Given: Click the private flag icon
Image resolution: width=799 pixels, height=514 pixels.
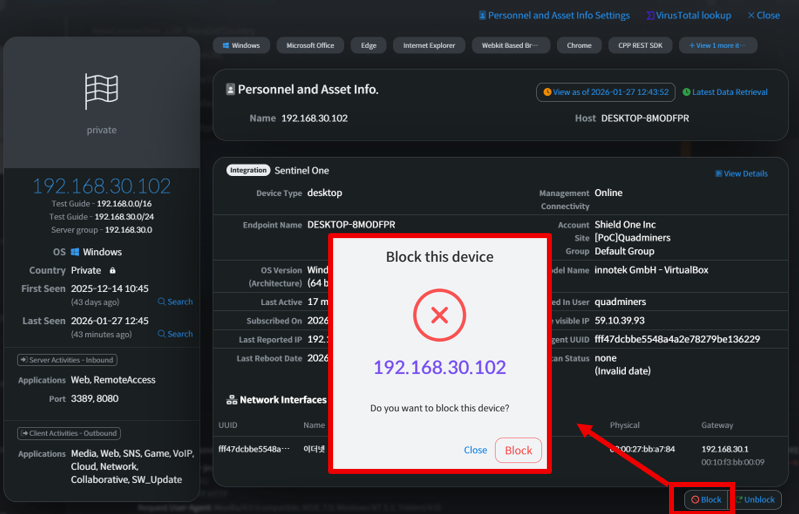Looking at the screenshot, I should 101,92.
